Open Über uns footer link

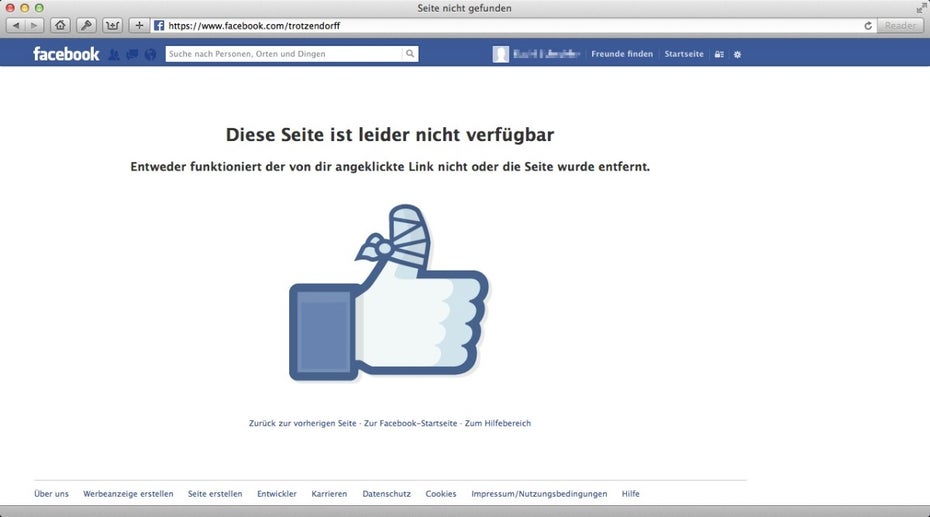[52, 494]
